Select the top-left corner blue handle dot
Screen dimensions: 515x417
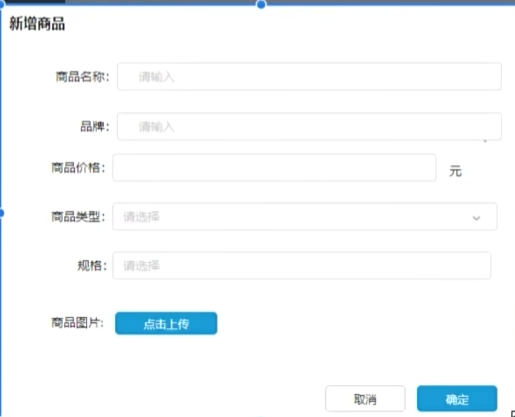coord(2,4)
